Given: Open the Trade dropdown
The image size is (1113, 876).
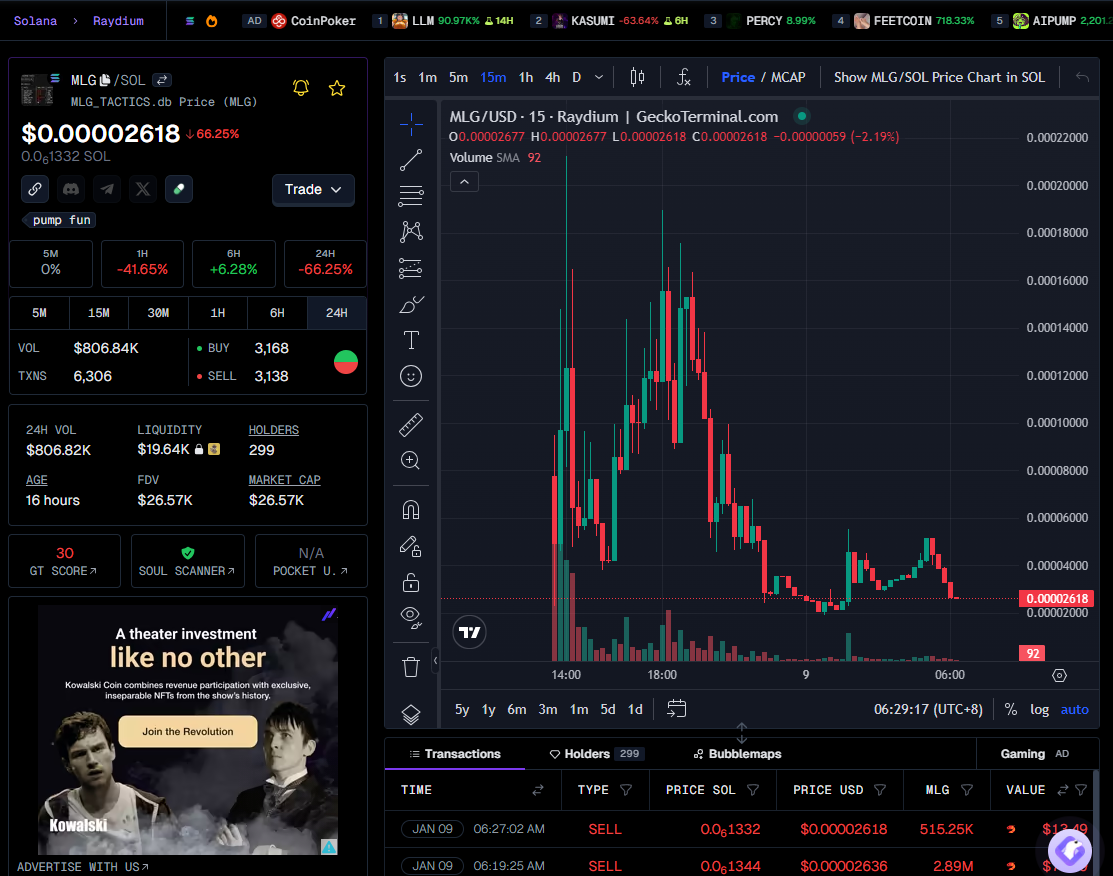Looking at the screenshot, I should pyautogui.click(x=313, y=189).
